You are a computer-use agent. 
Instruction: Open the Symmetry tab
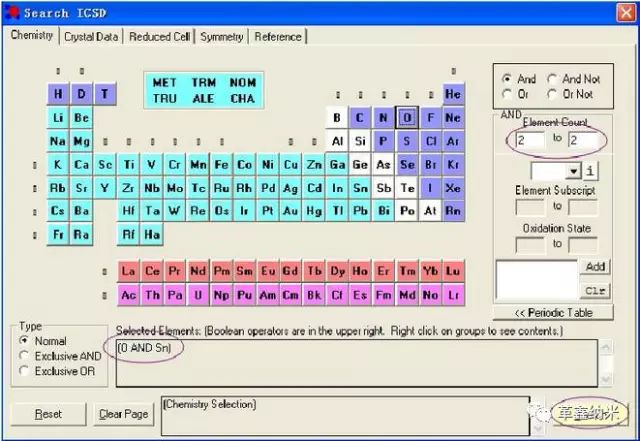(221, 37)
